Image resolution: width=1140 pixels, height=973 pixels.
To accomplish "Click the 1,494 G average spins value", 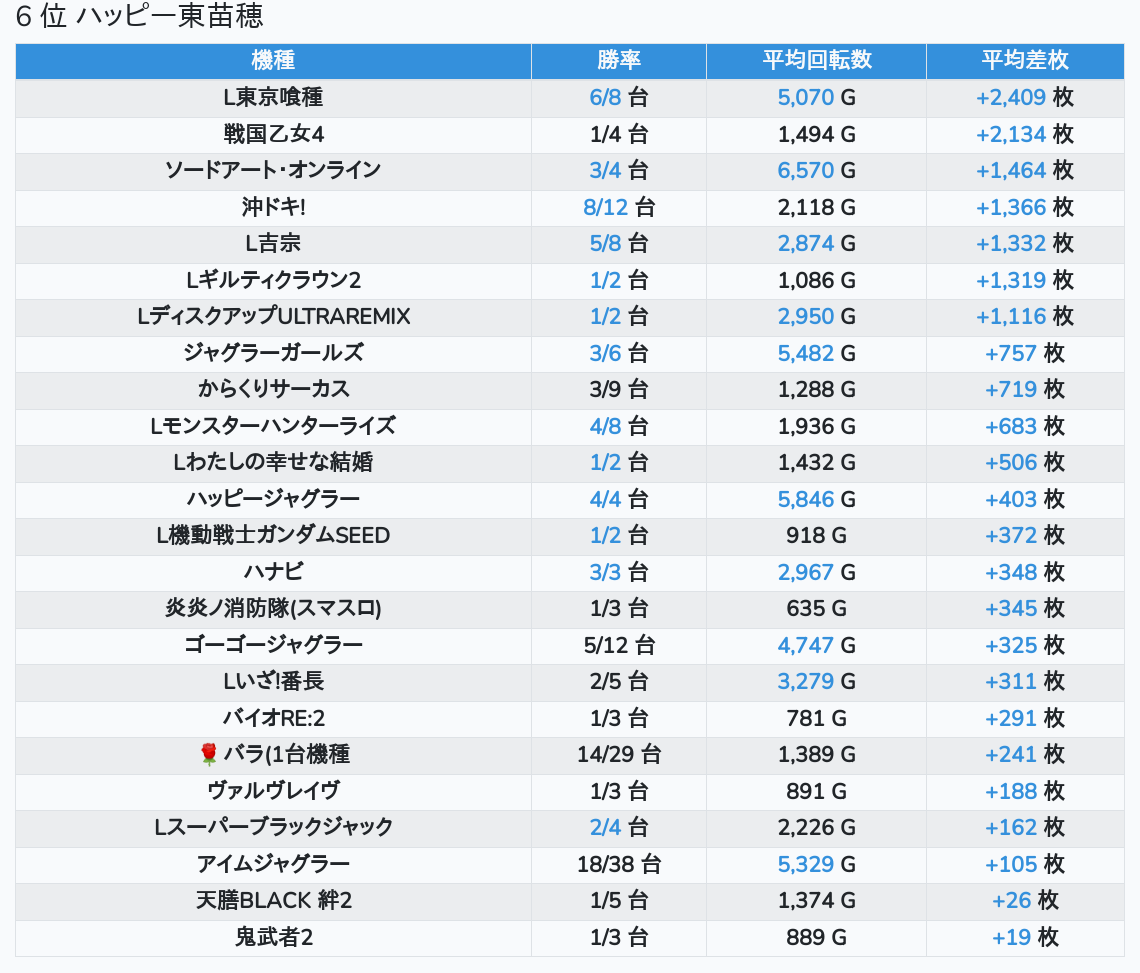I will pos(816,134).
